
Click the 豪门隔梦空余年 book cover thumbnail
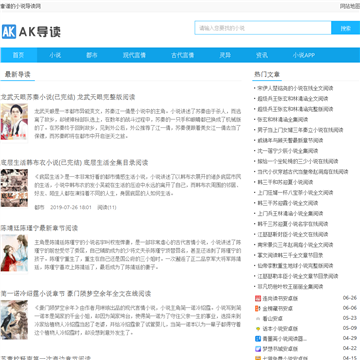(14, 319)
